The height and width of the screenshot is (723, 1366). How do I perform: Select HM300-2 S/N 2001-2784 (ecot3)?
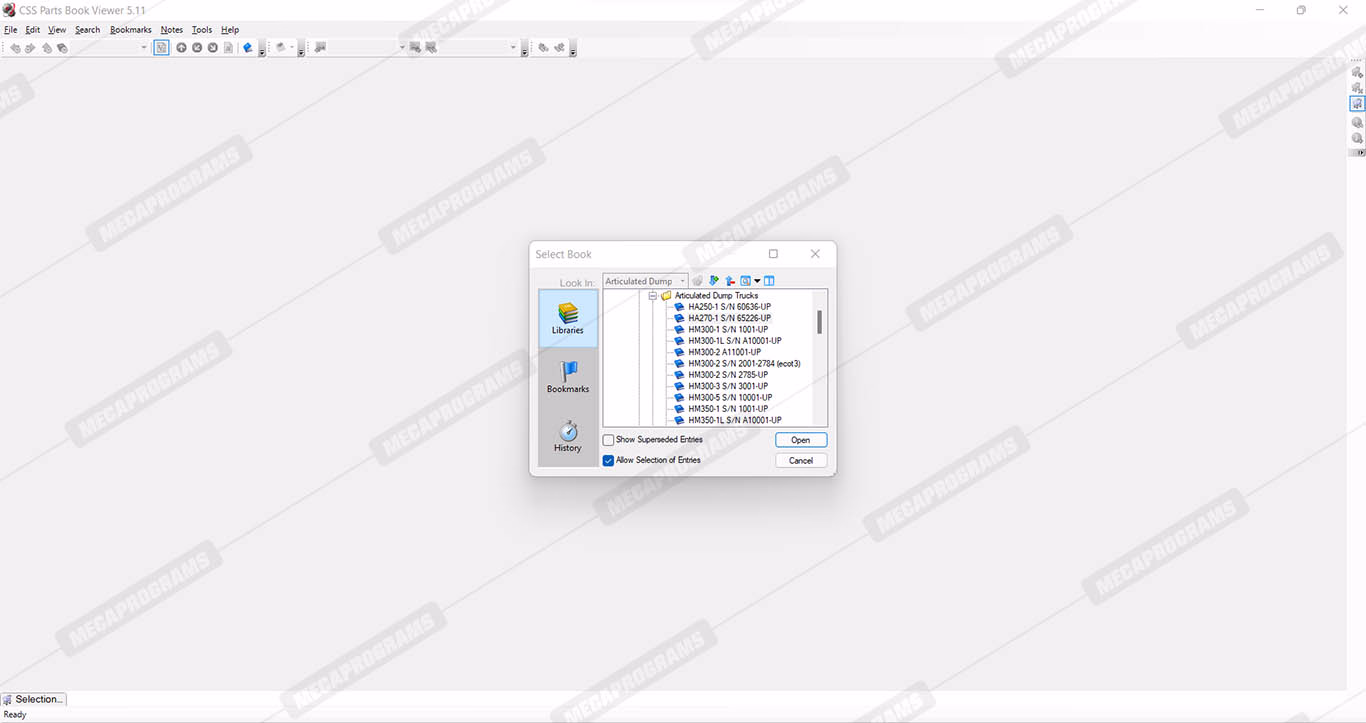745,364
